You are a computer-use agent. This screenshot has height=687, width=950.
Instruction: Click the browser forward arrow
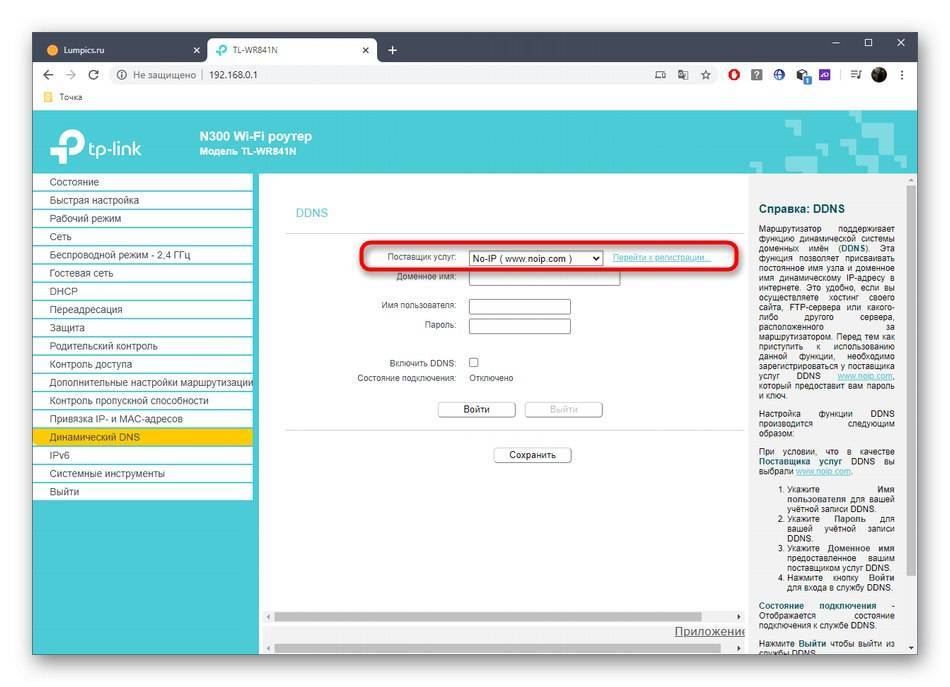[71, 75]
